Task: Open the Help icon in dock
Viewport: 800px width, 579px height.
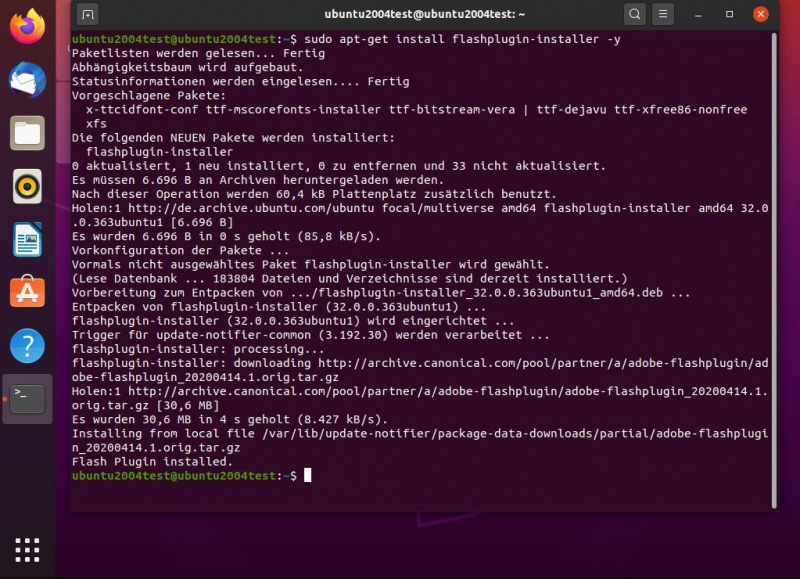Action: coord(27,346)
